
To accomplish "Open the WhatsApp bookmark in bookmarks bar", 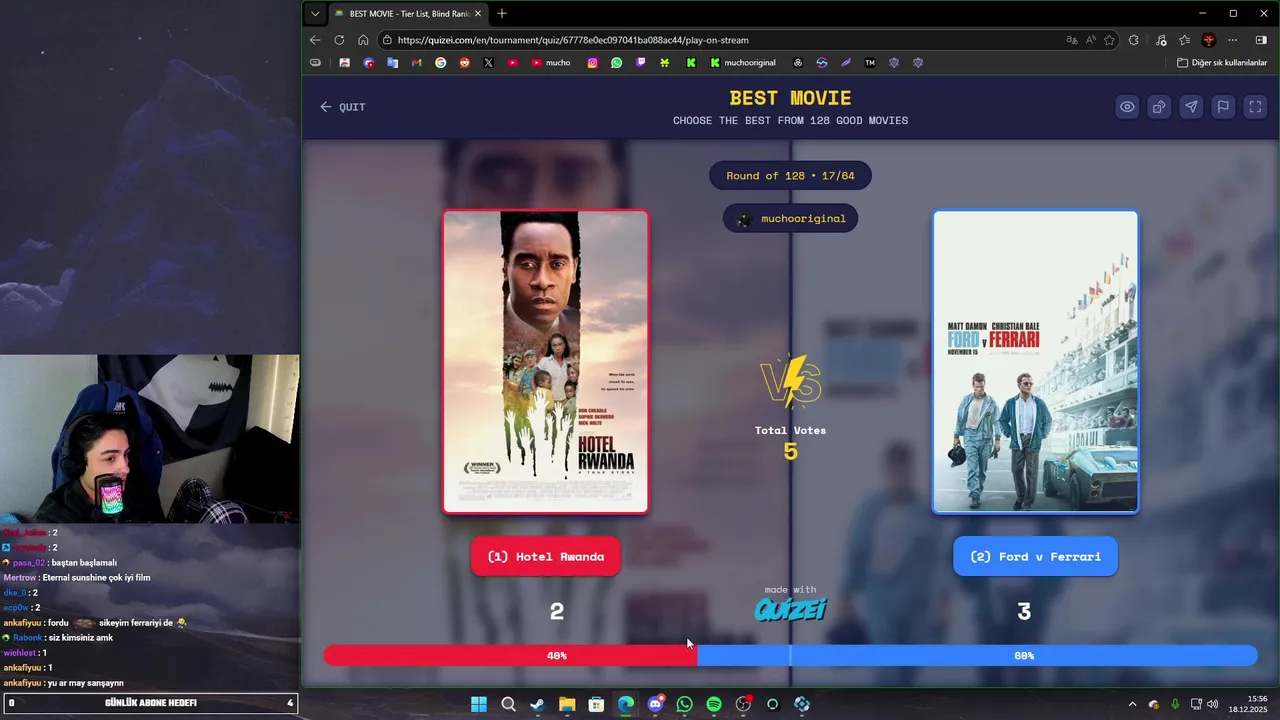I will [x=616, y=62].
